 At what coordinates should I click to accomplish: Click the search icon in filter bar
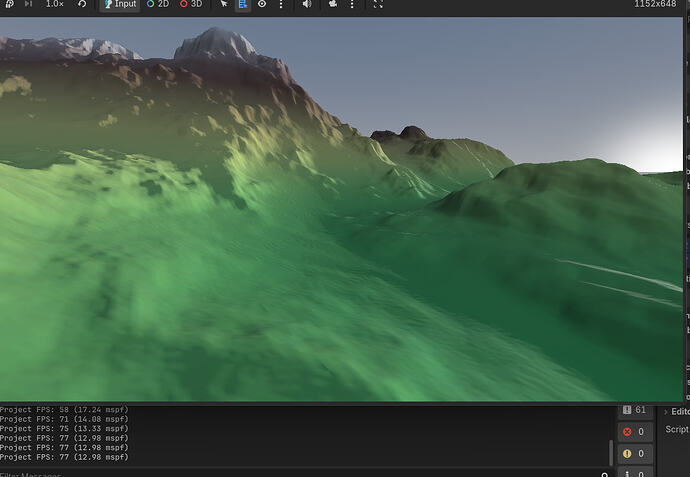605,474
